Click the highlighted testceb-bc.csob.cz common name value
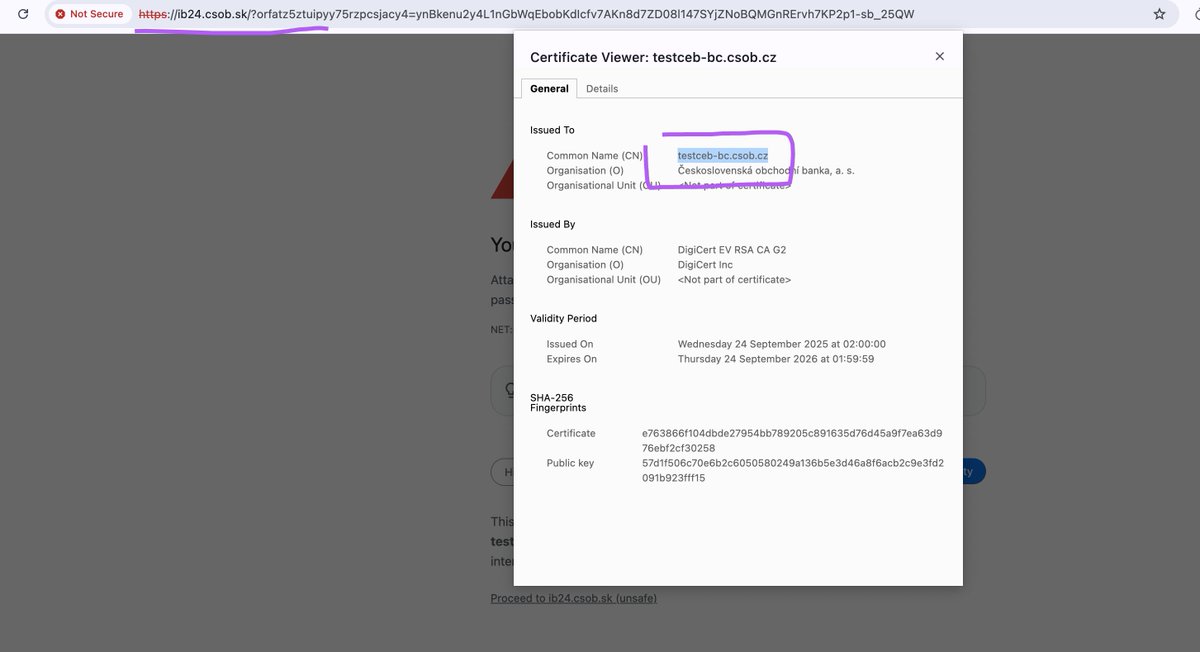The height and width of the screenshot is (652, 1200). tap(722, 155)
